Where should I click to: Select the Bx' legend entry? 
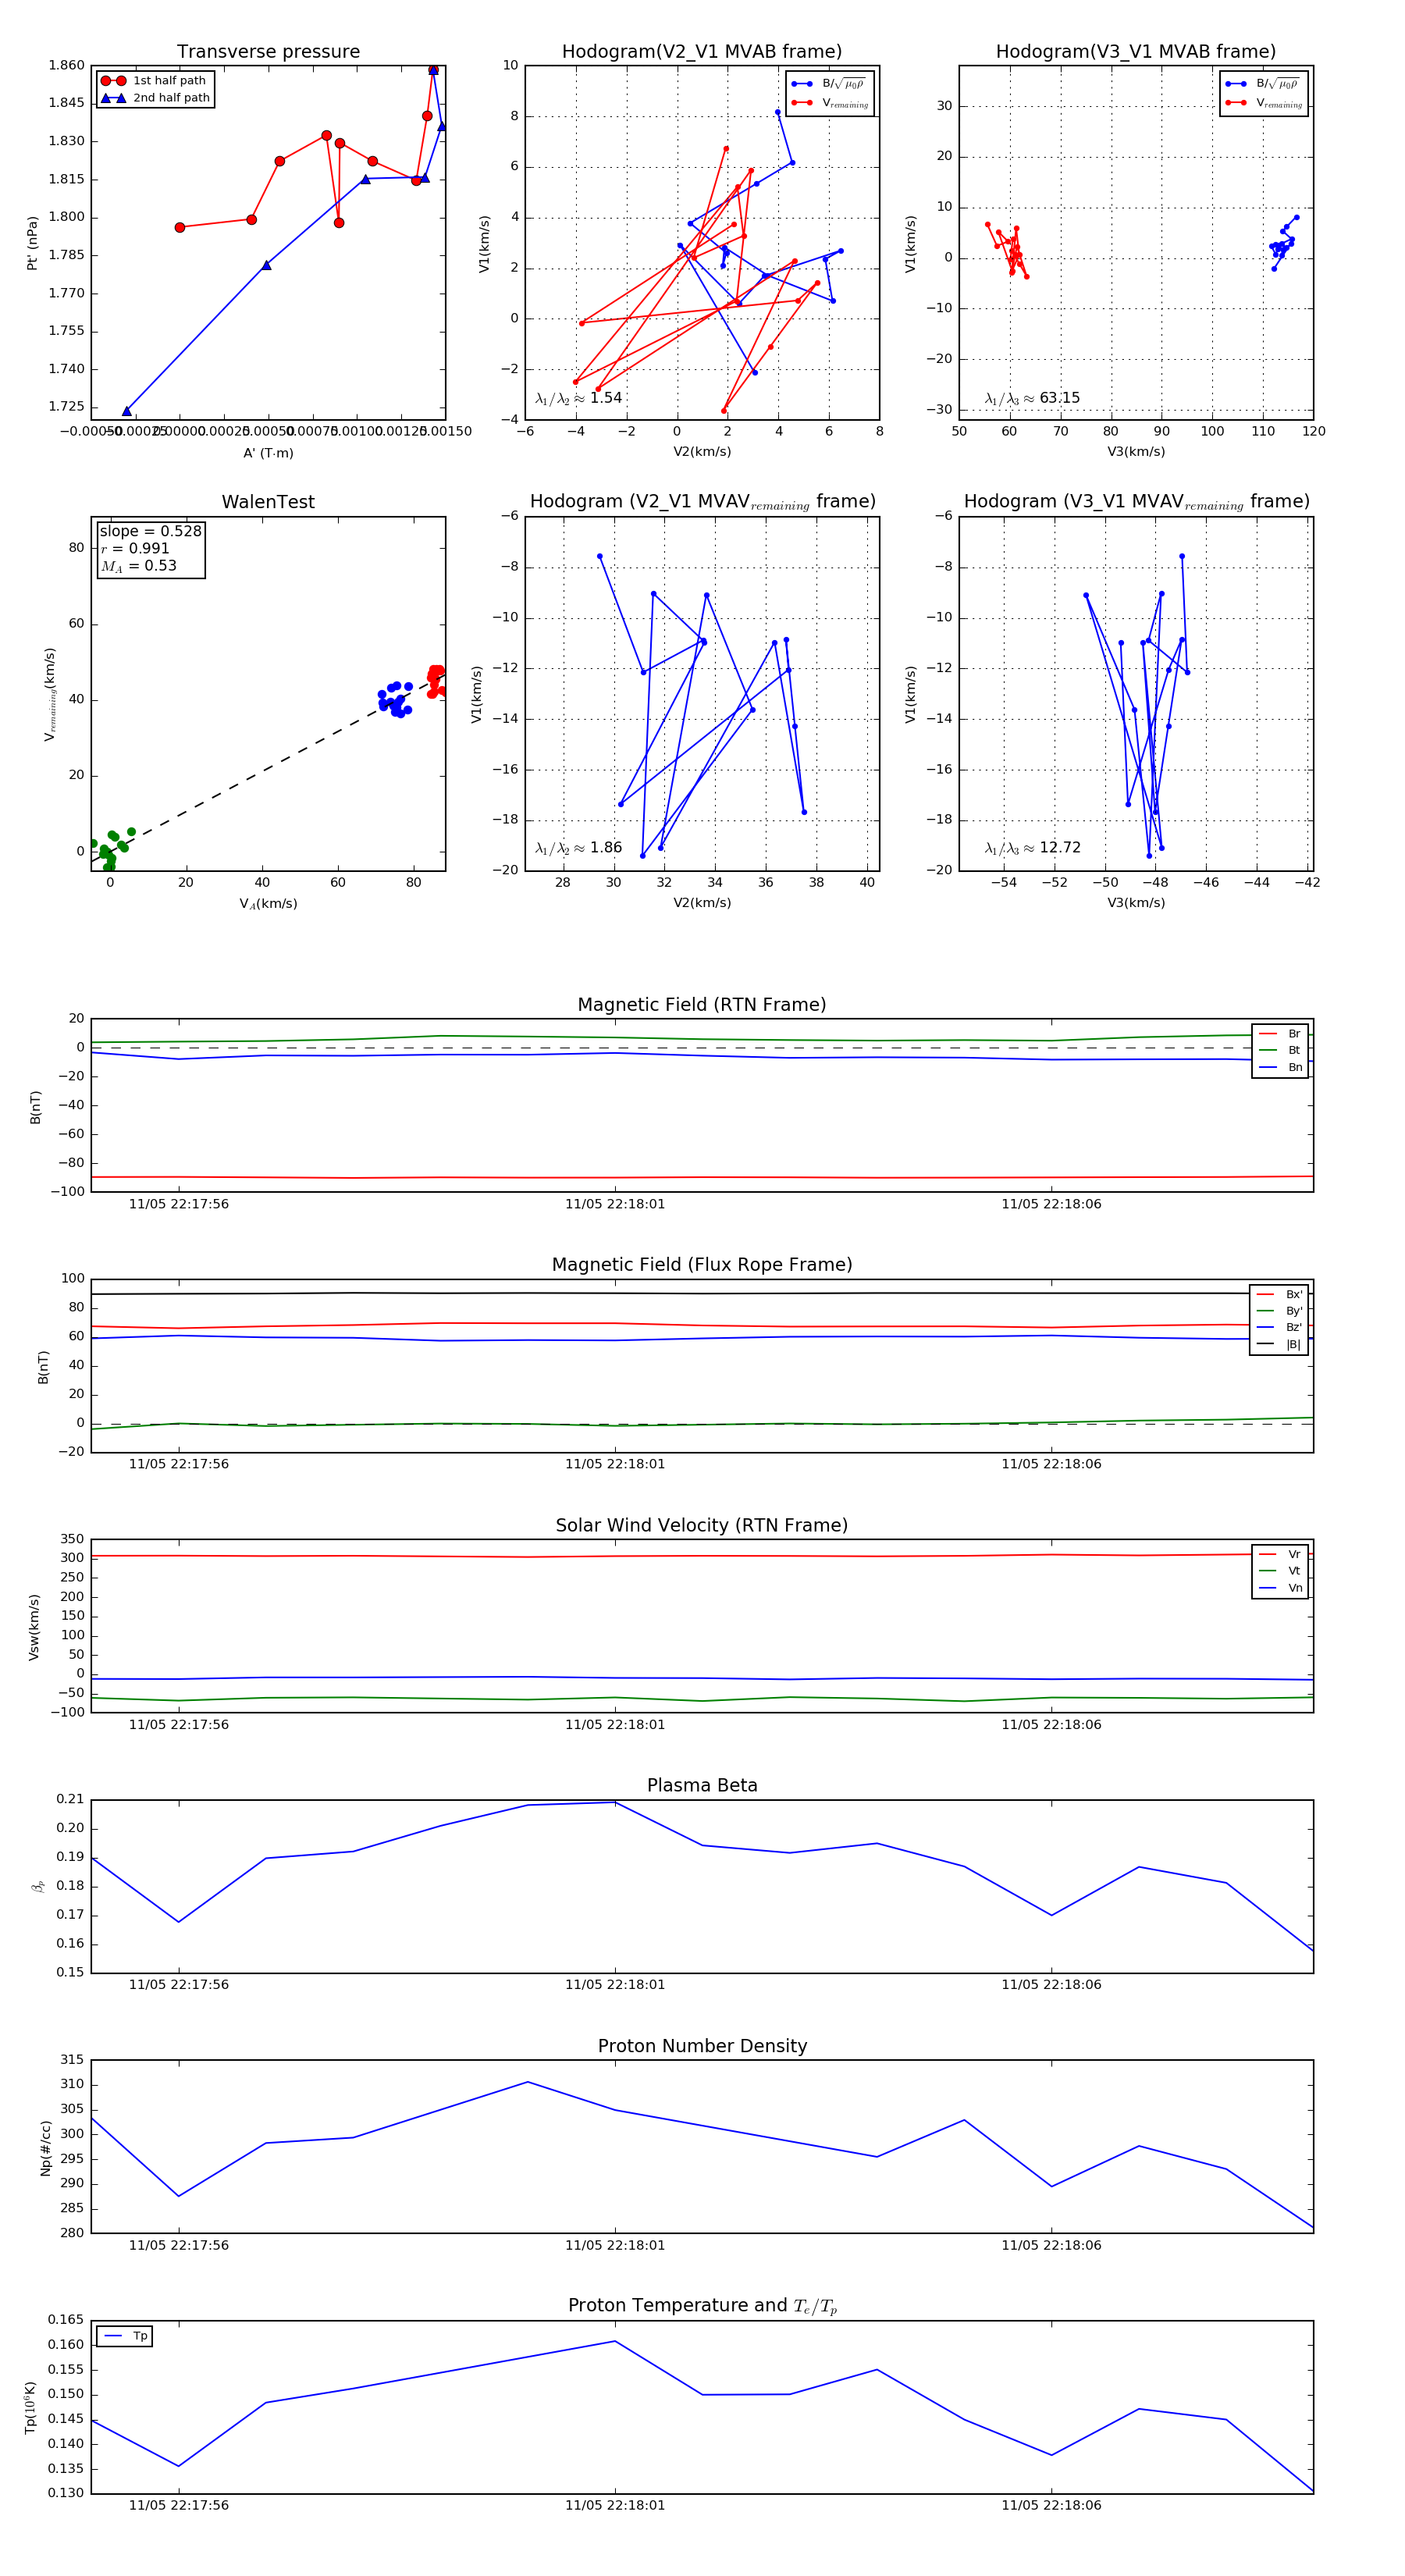coord(1279,1294)
